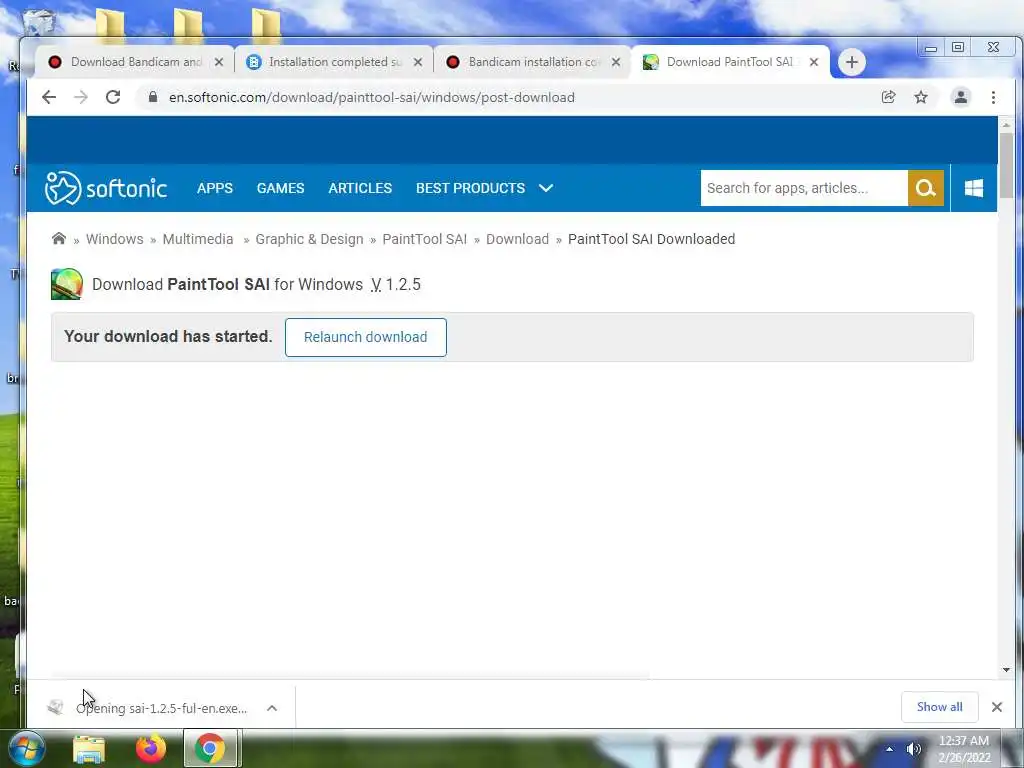
Task: Share this page via share icon
Action: tap(888, 97)
